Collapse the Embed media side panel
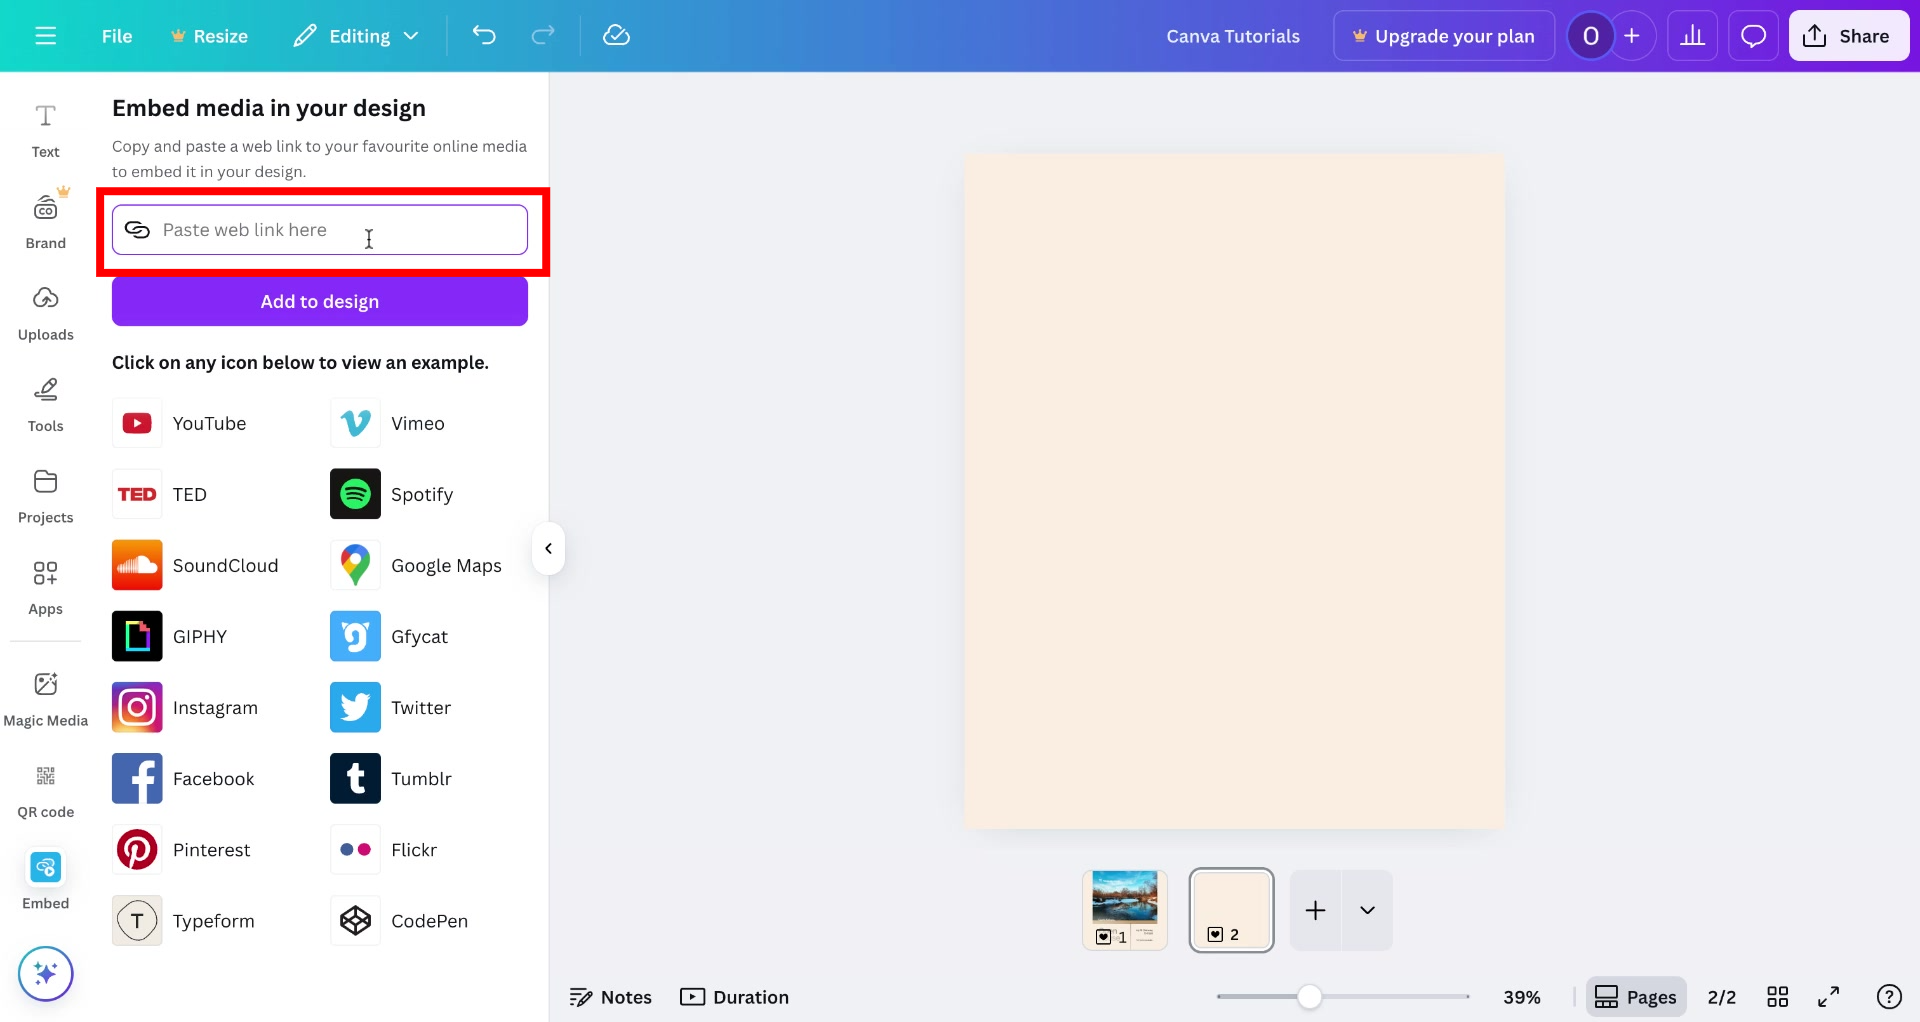 coord(548,548)
